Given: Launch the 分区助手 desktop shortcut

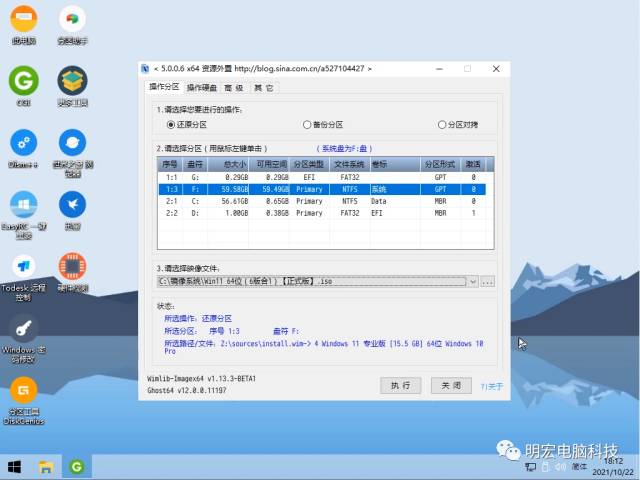Looking at the screenshot, I should [x=72, y=24].
